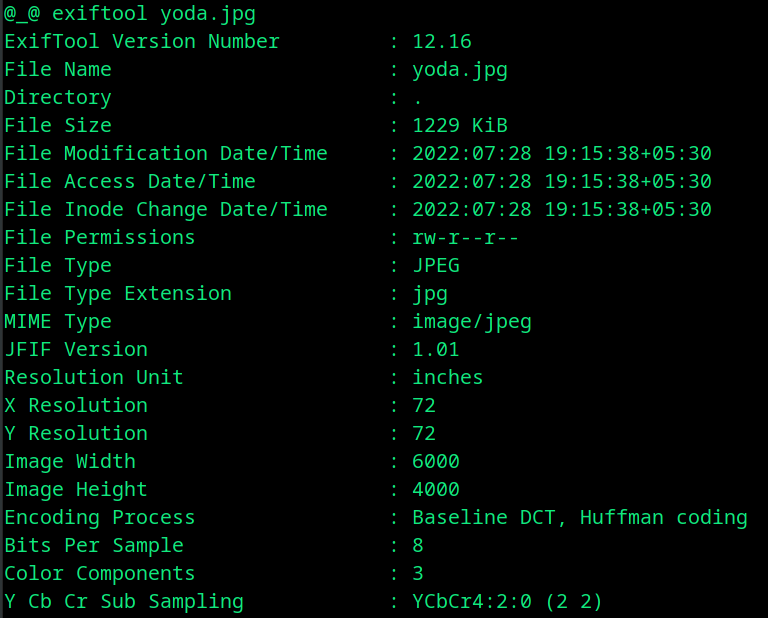
Task: Click the File Name value yoda.jpg
Action: click(460, 69)
